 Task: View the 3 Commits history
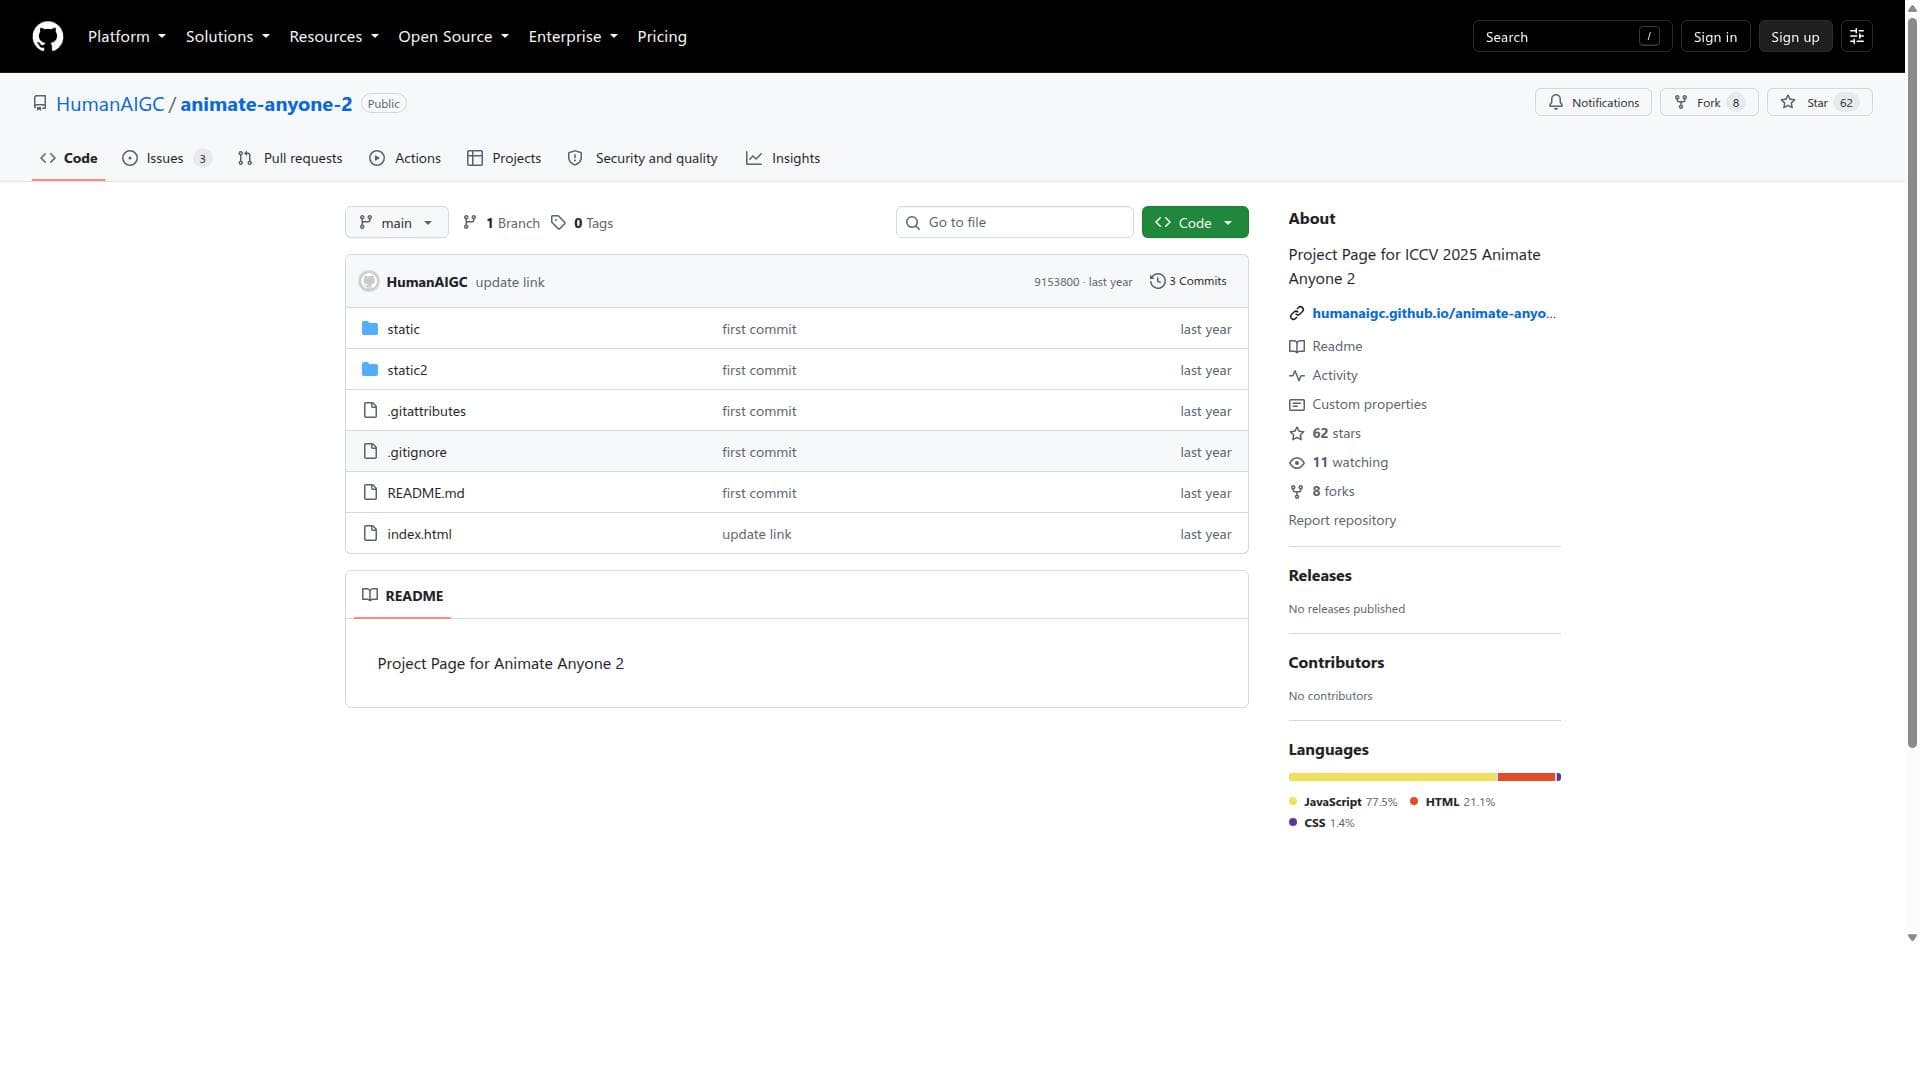[x=1188, y=282]
